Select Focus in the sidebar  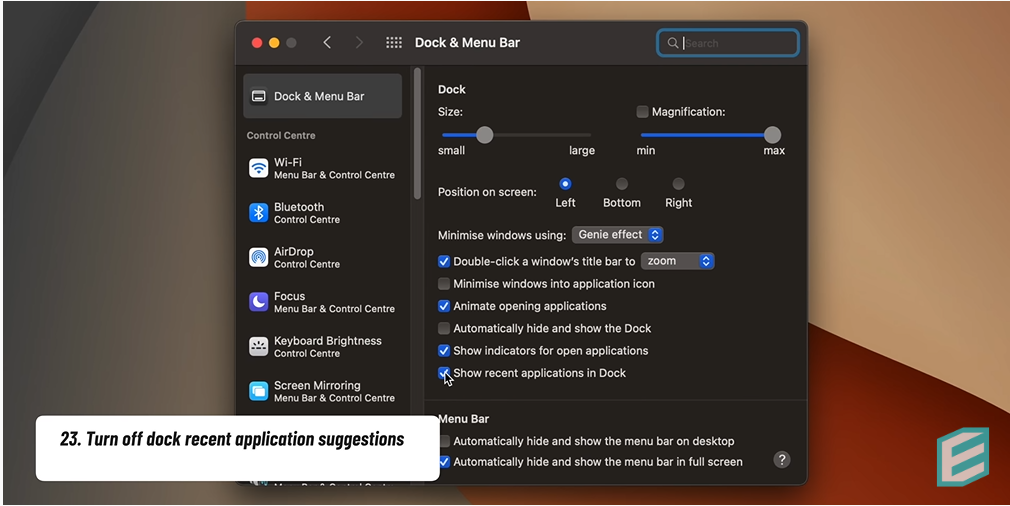coord(322,302)
